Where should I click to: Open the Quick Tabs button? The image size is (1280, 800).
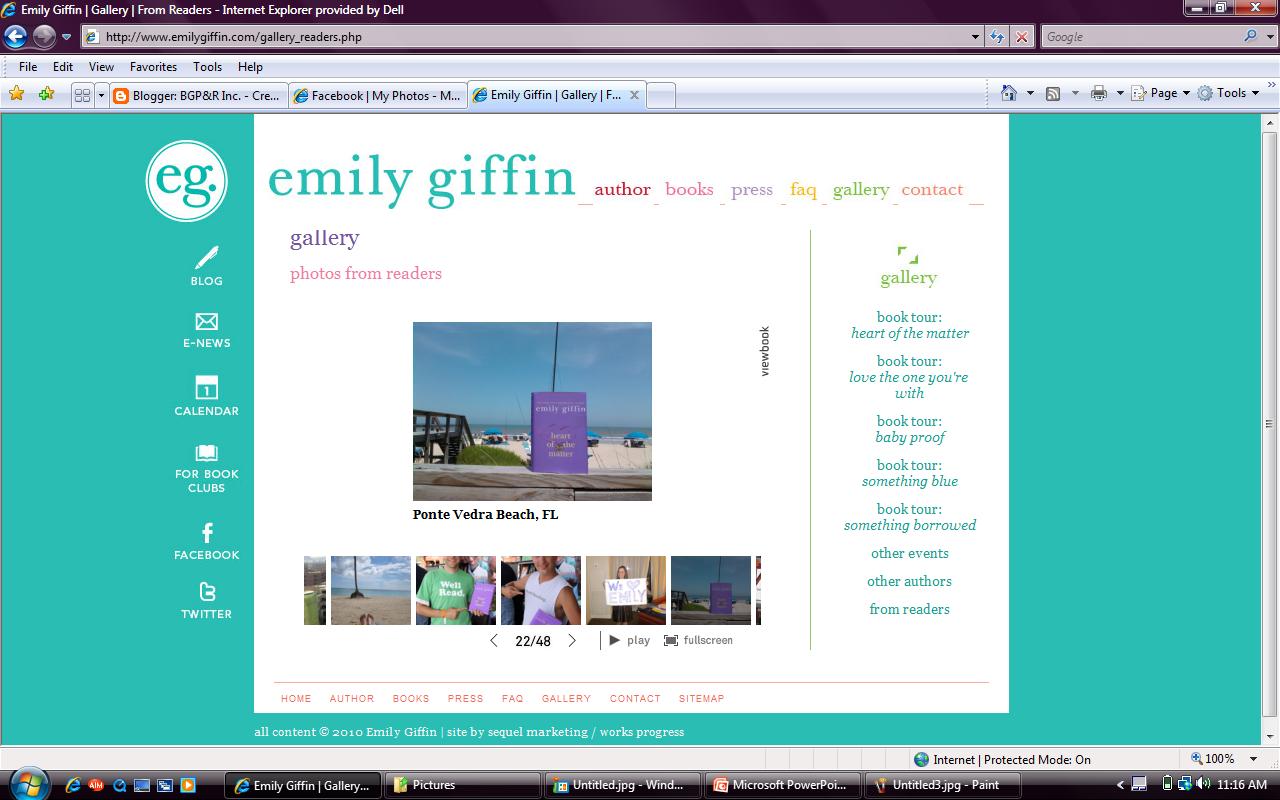coord(82,95)
